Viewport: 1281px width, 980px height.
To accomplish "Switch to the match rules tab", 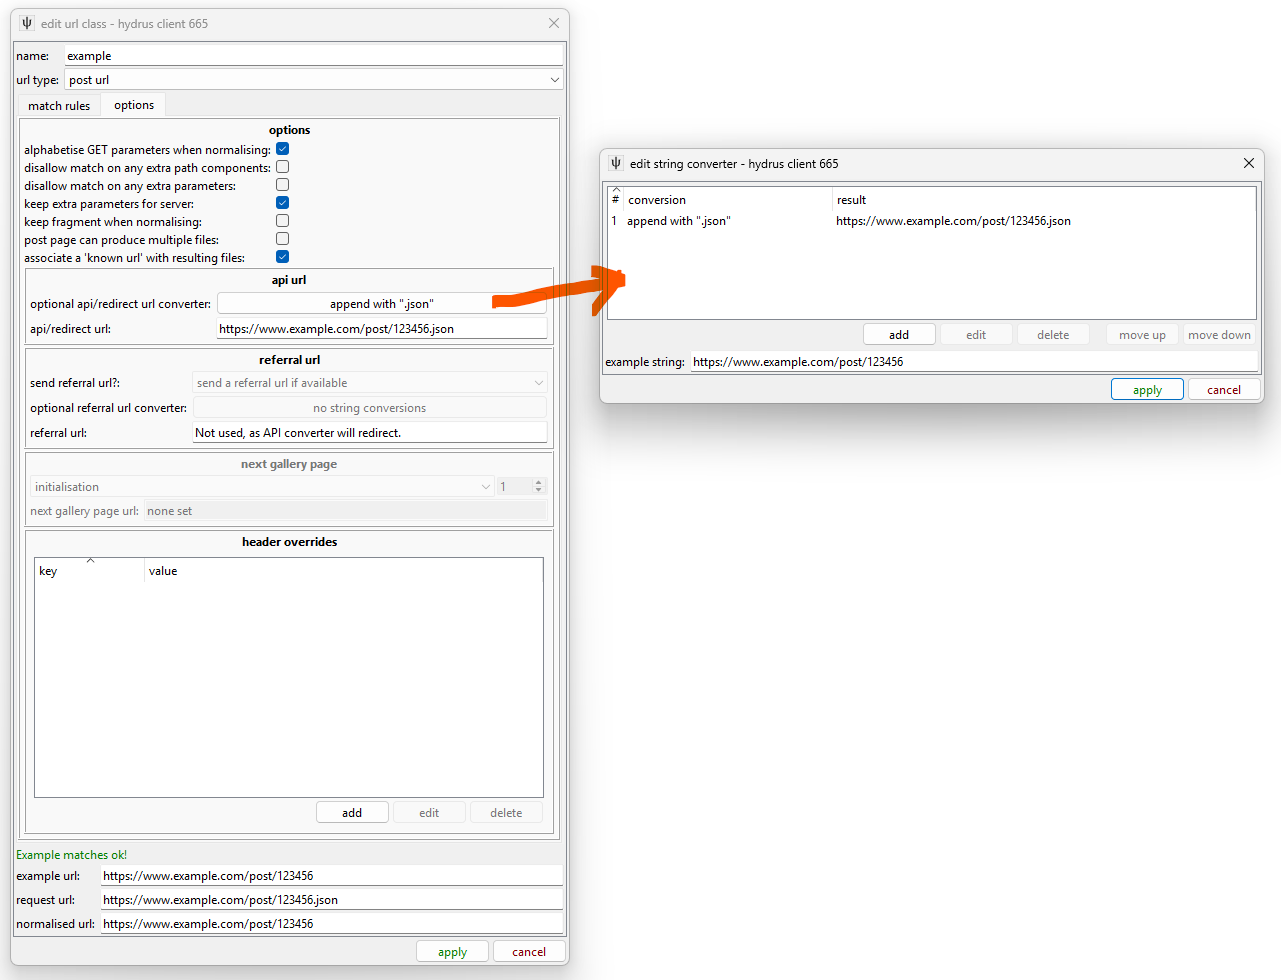I will (59, 106).
